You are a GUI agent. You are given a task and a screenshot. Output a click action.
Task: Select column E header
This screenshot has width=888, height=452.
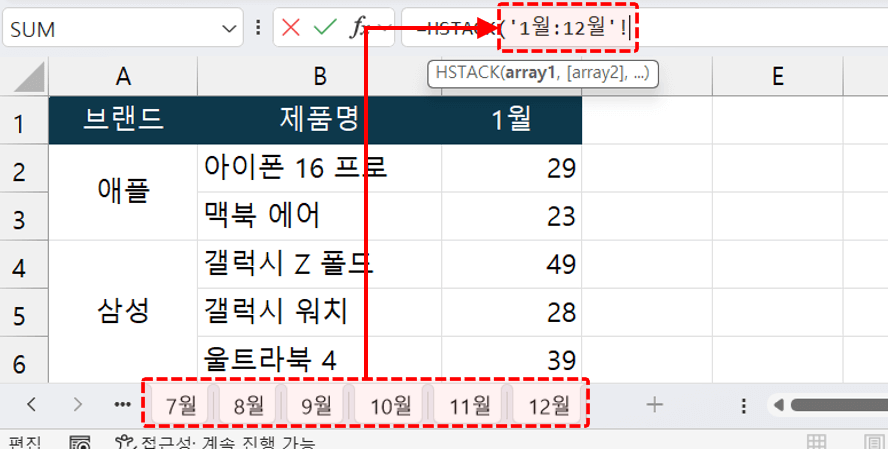pyautogui.click(x=778, y=76)
